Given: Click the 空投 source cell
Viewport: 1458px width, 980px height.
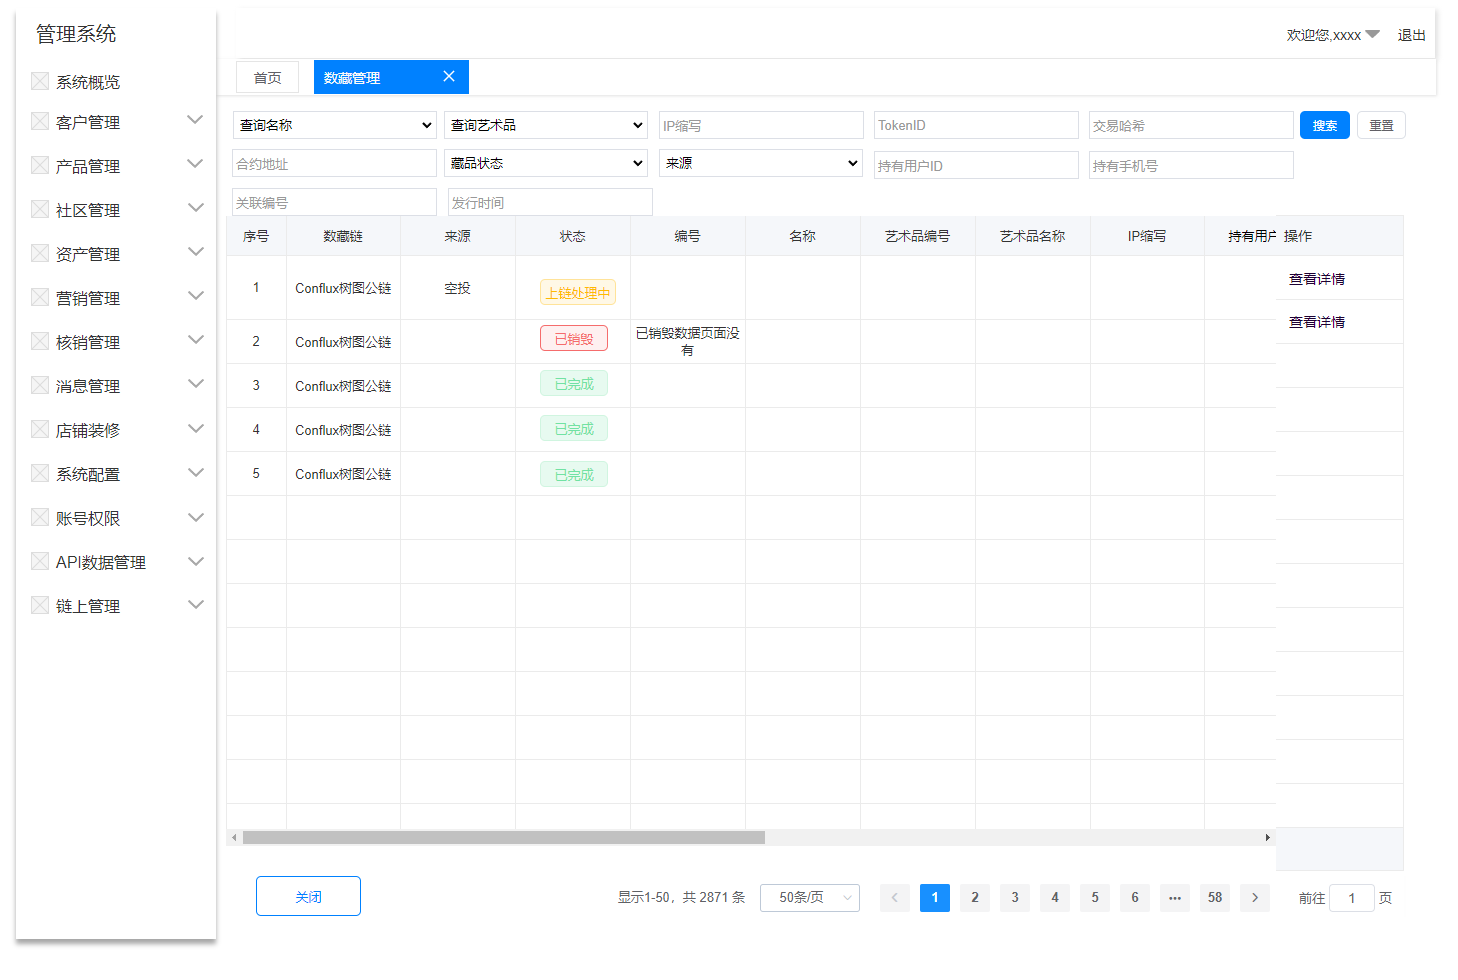Looking at the screenshot, I should click(x=457, y=288).
